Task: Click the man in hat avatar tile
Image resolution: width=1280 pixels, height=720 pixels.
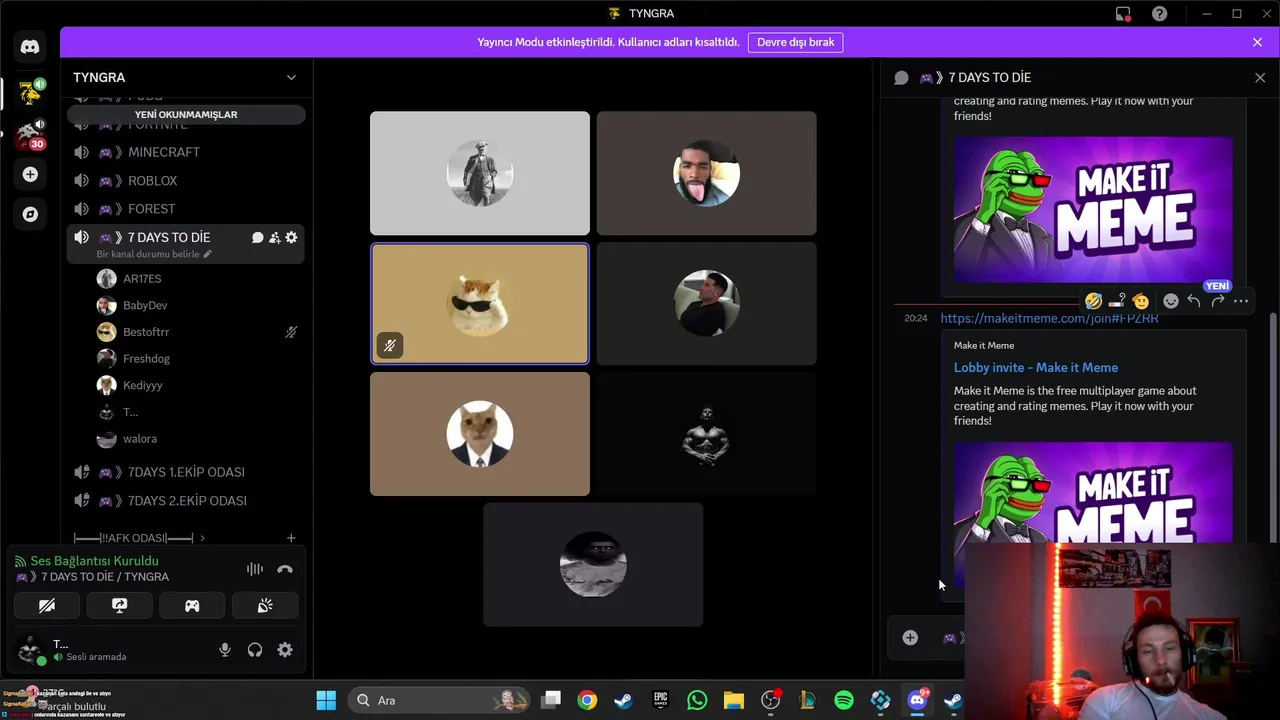Action: 480,173
